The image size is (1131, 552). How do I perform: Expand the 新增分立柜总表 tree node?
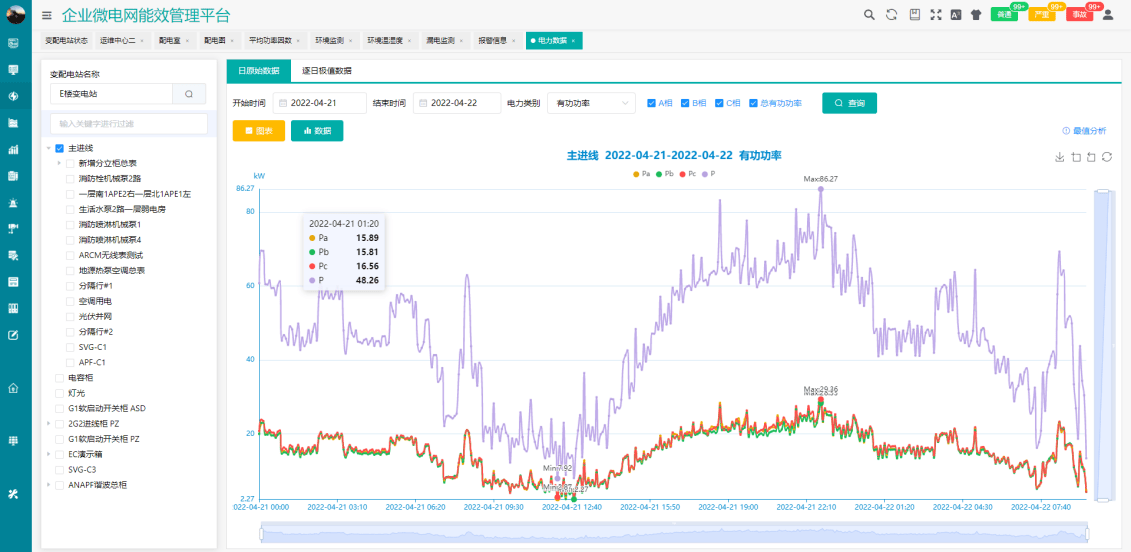click(60, 163)
